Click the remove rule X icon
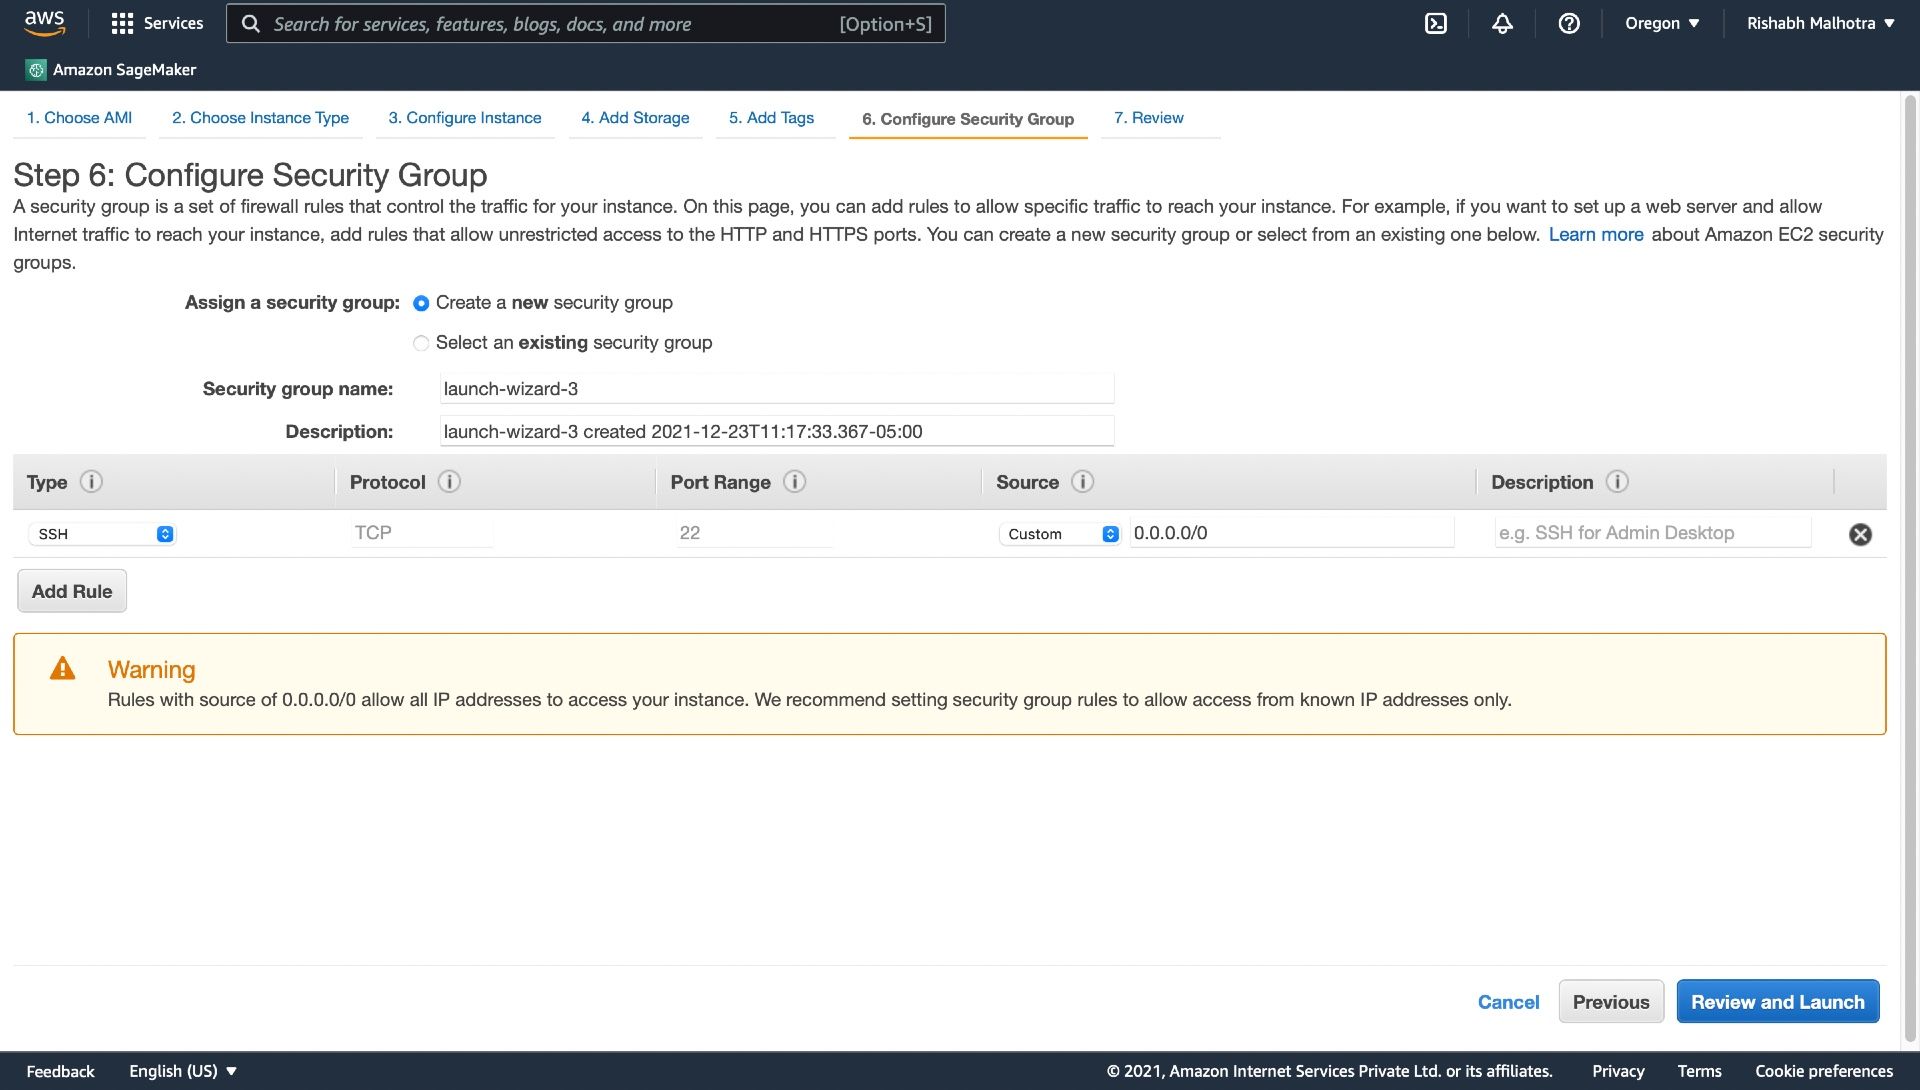The image size is (1920, 1090). [1859, 532]
